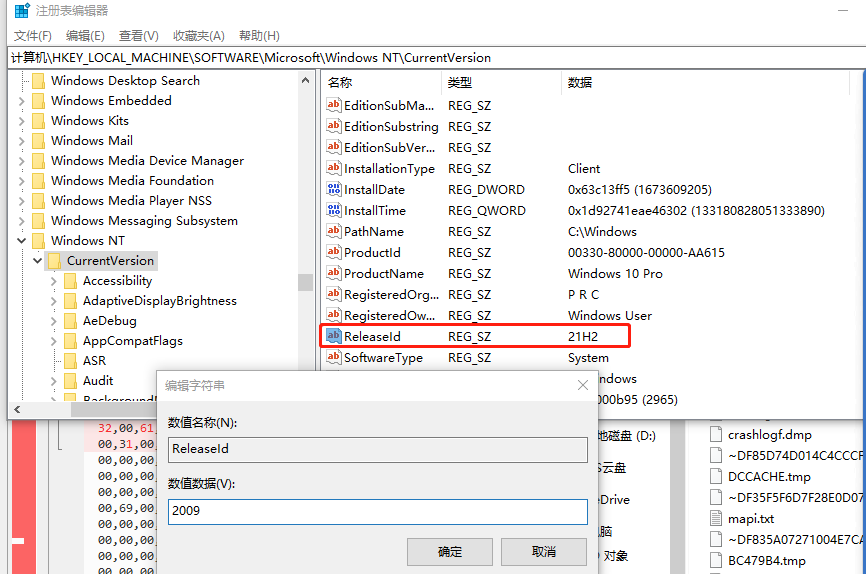The height and width of the screenshot is (574, 866).
Task: Open the 文件(F) menu
Action: 33,36
